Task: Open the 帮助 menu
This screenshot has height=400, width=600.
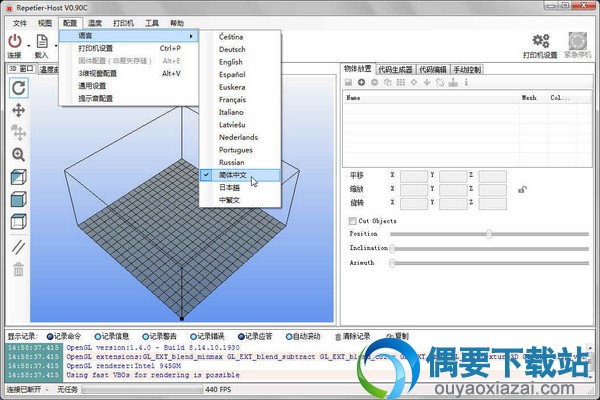Action: [177, 23]
